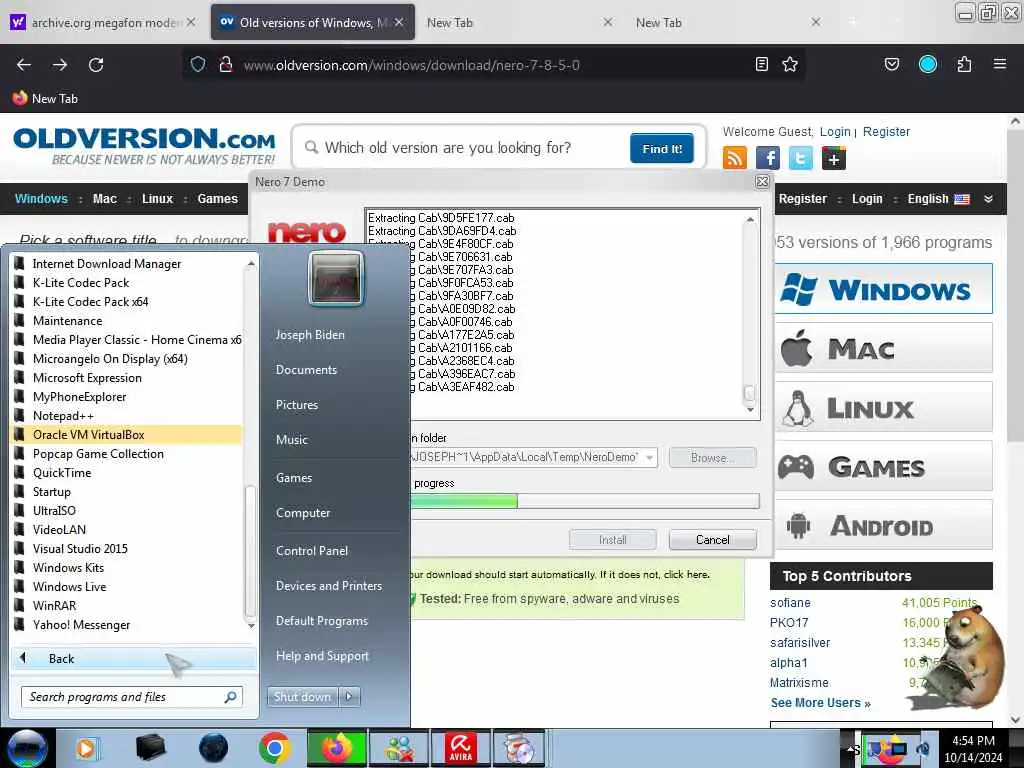Click the Nero extraction progress bar

pos(585,501)
